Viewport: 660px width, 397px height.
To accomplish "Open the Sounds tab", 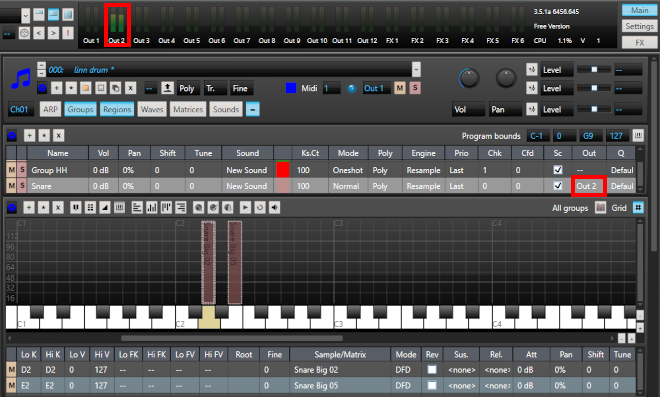I will (x=226, y=109).
